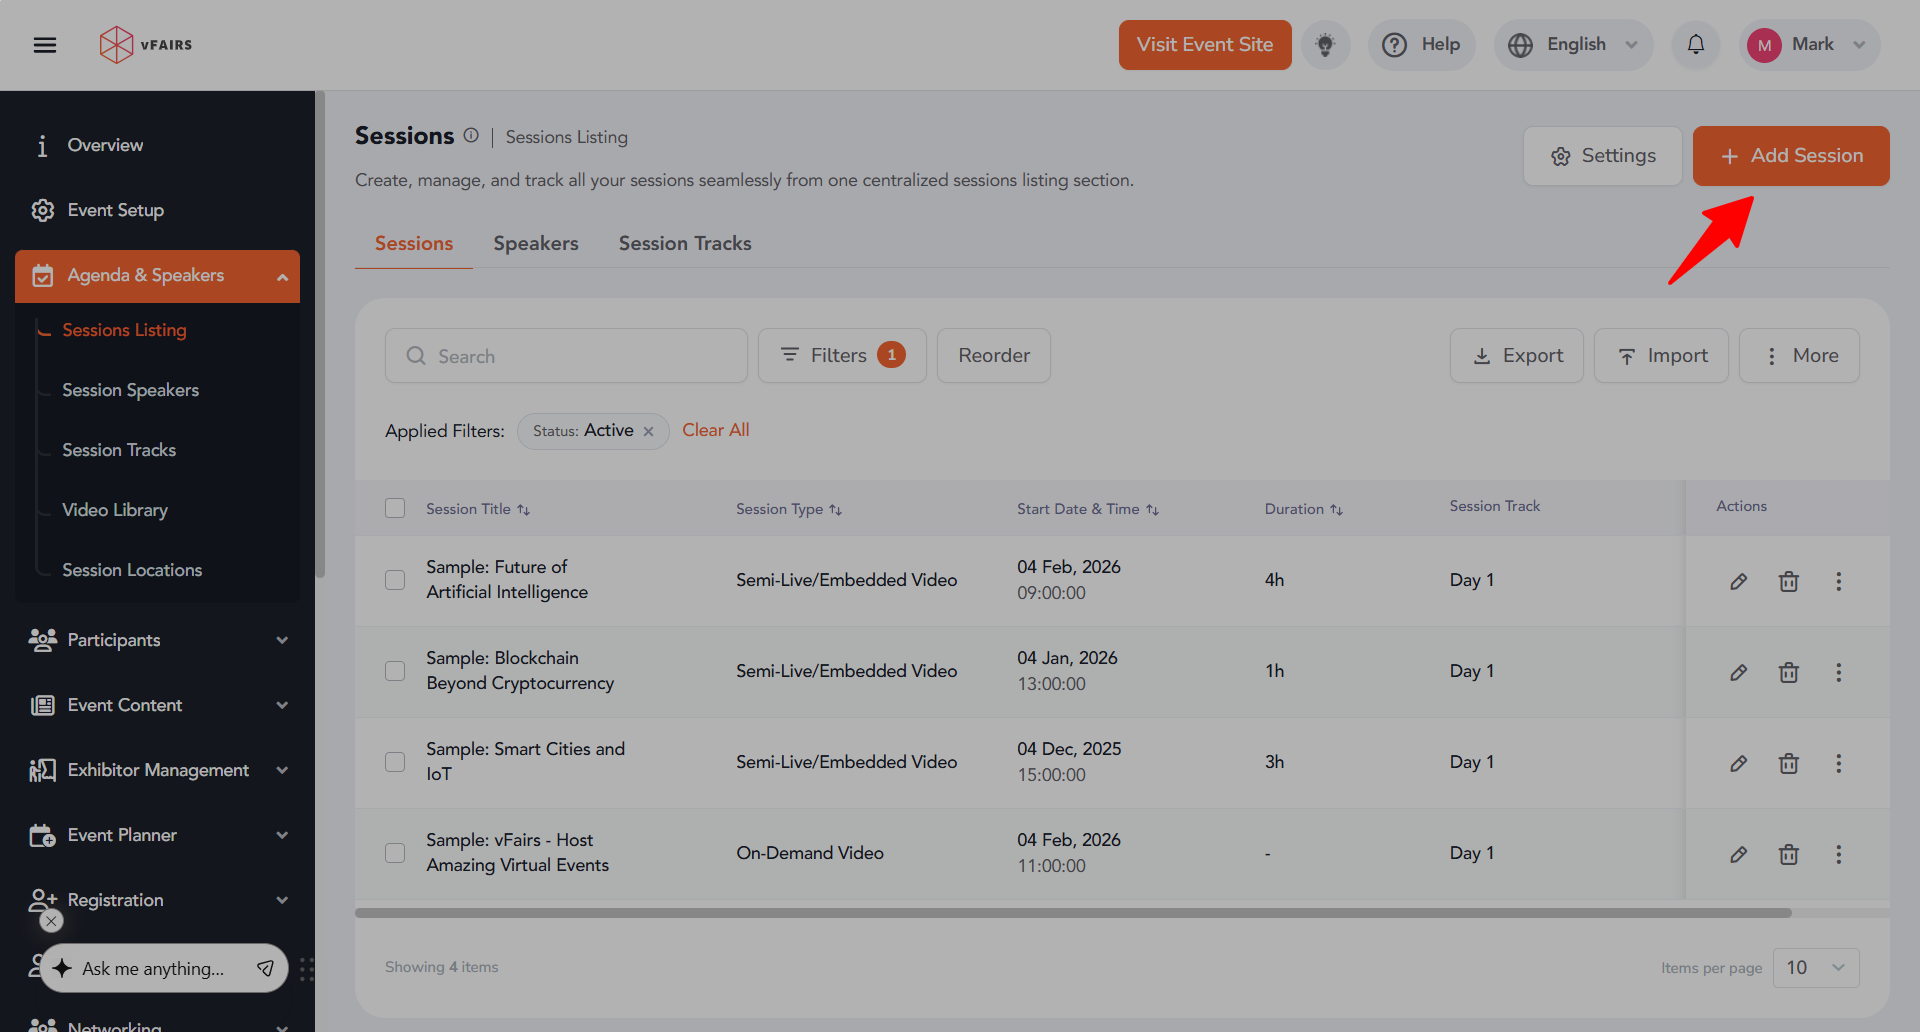The height and width of the screenshot is (1032, 1920).
Task: Switch to the Speakers tab
Action: pos(535,243)
